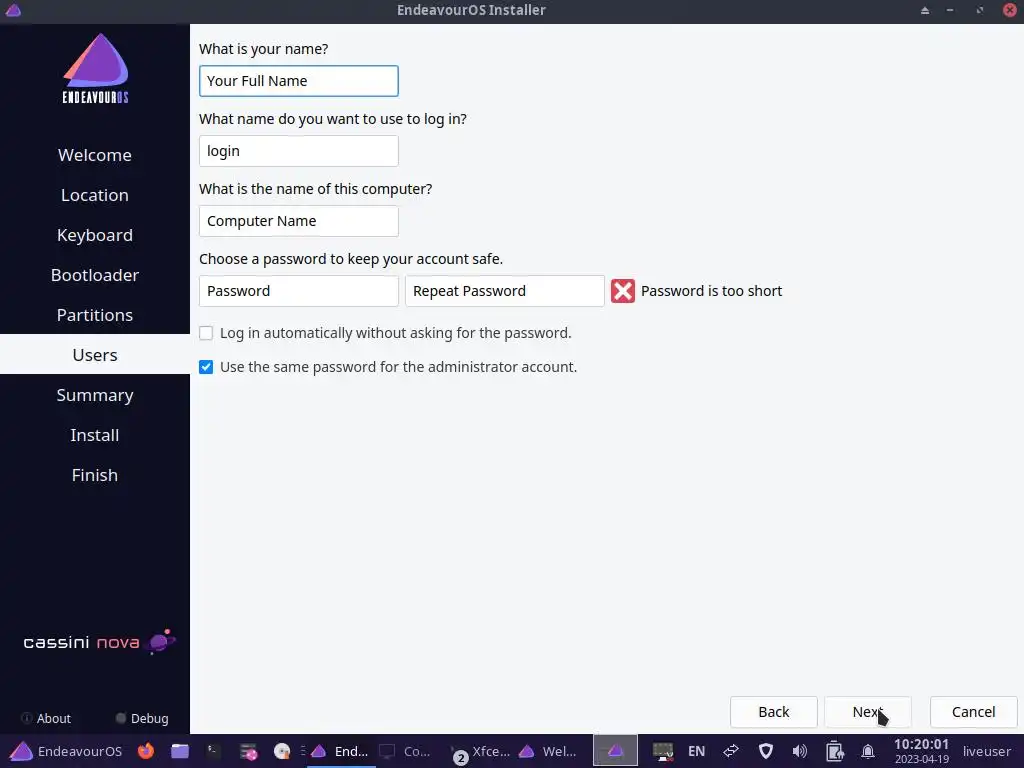Click the title bar shade arrow icon
1024x768 pixels.
pyautogui.click(x=925, y=10)
